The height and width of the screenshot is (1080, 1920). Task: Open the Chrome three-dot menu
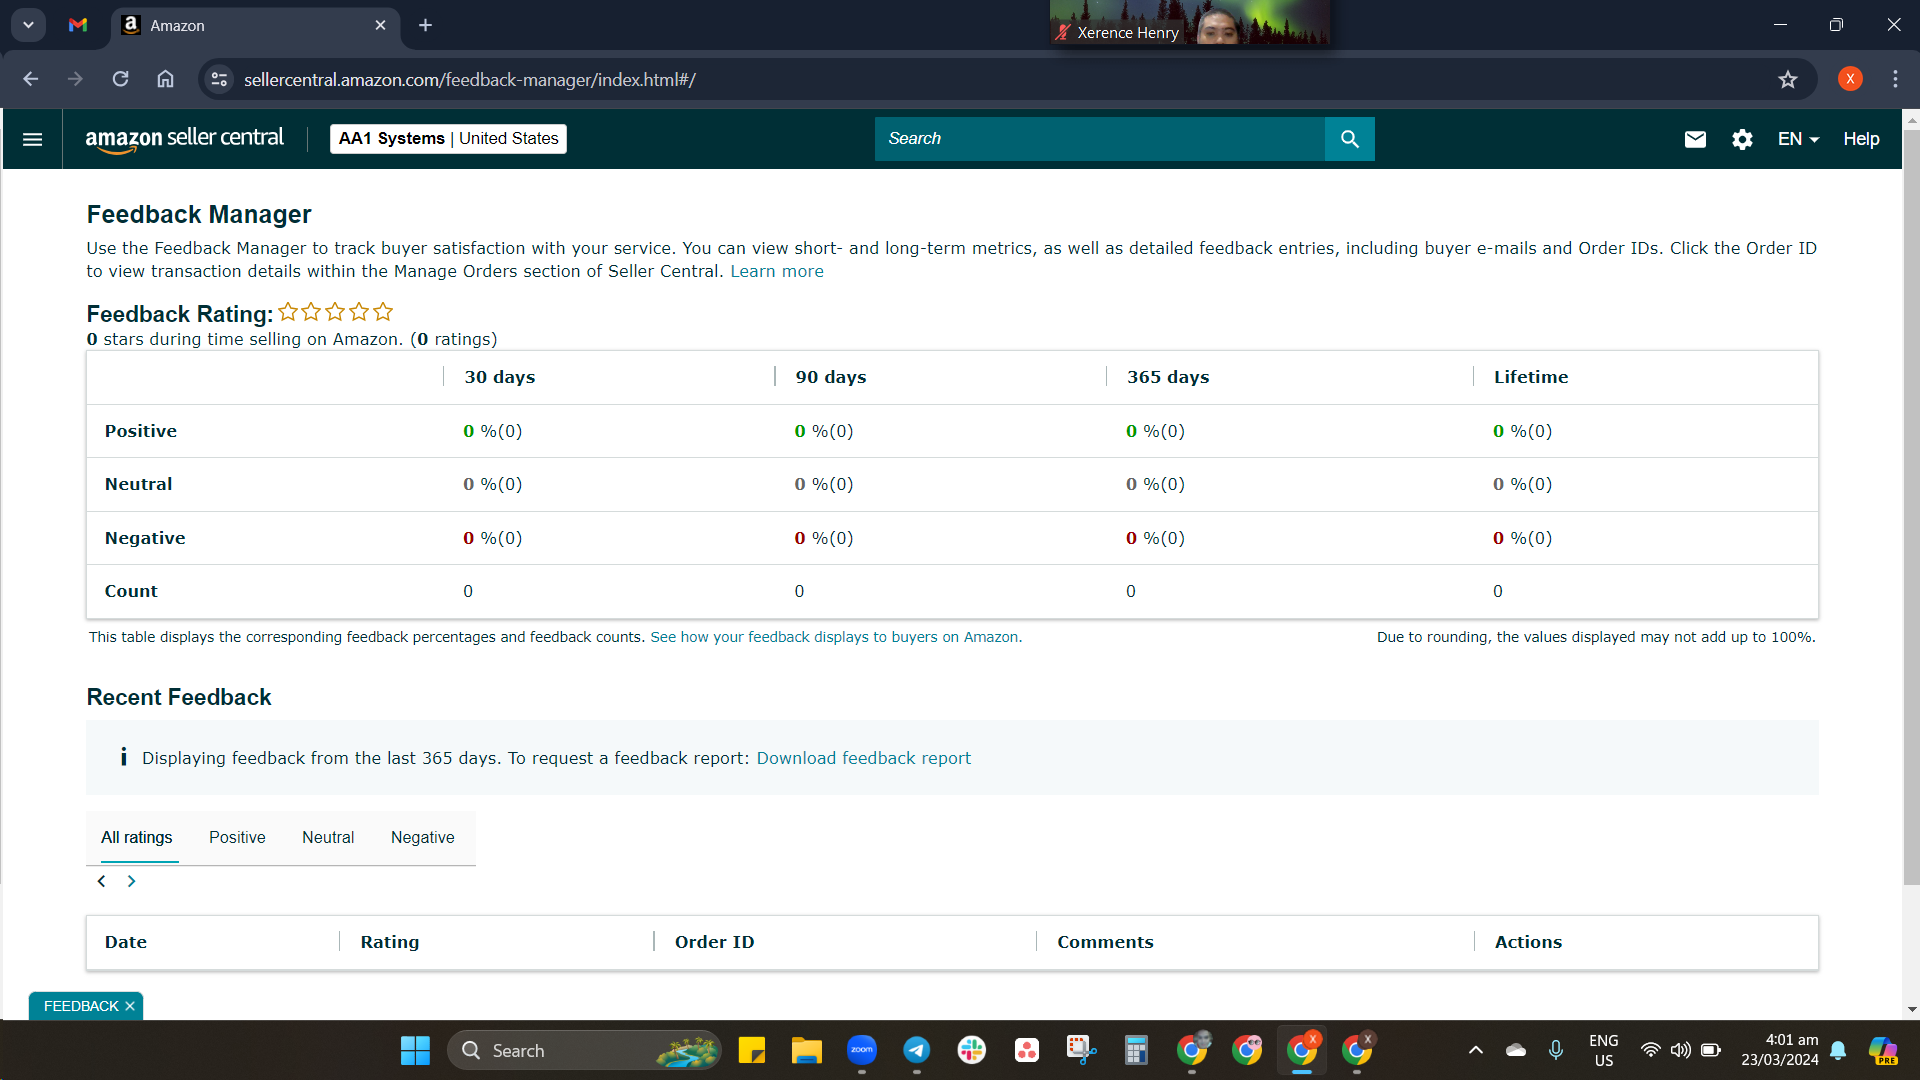point(1895,79)
